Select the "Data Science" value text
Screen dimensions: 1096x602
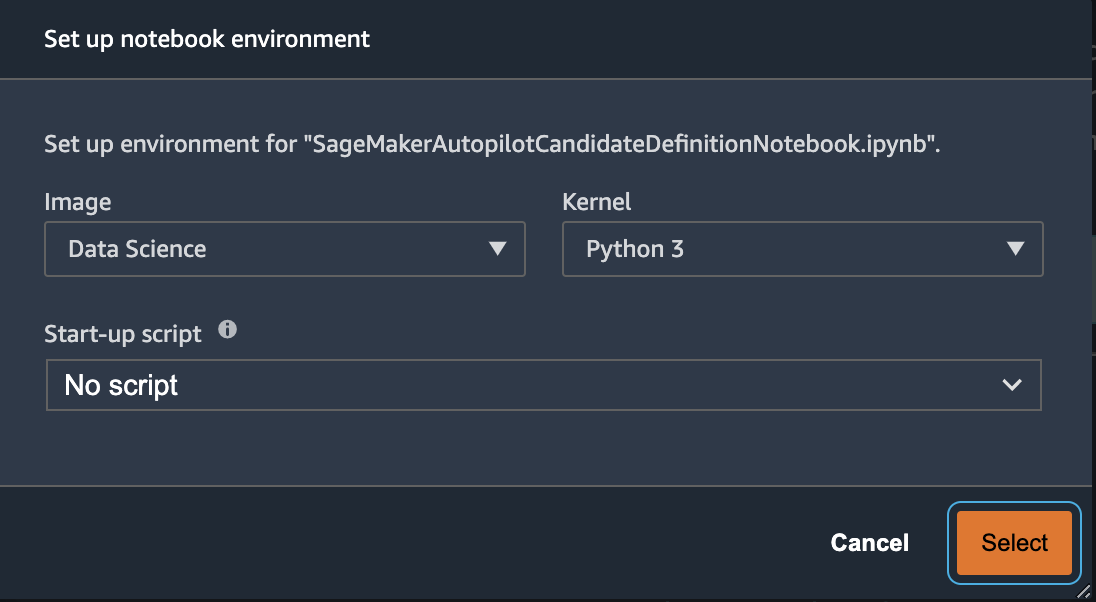pos(137,249)
